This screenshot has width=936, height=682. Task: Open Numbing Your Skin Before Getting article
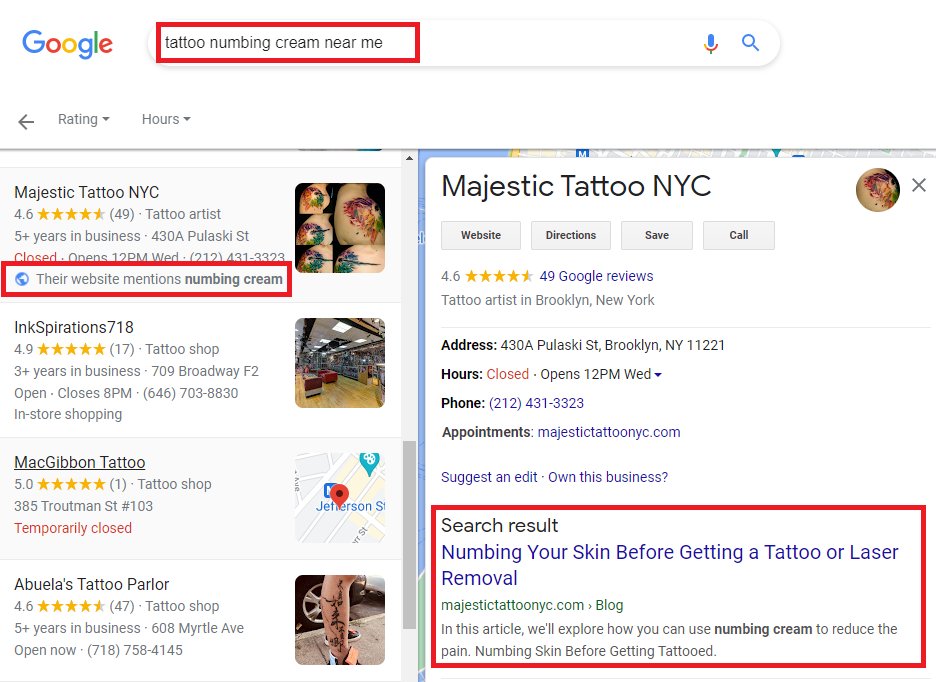669,565
